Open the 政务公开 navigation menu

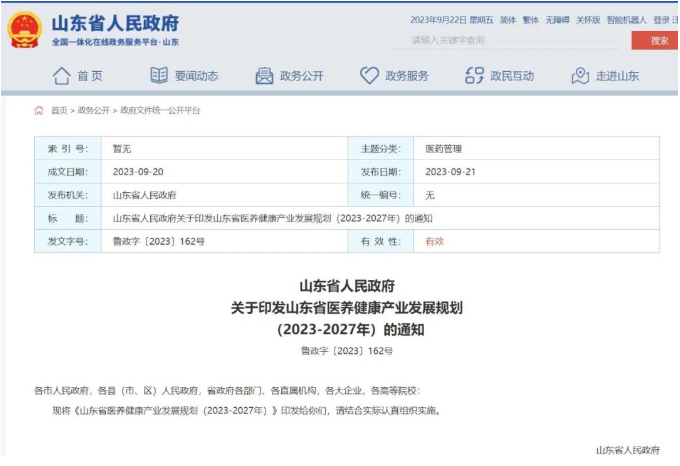coord(301,76)
